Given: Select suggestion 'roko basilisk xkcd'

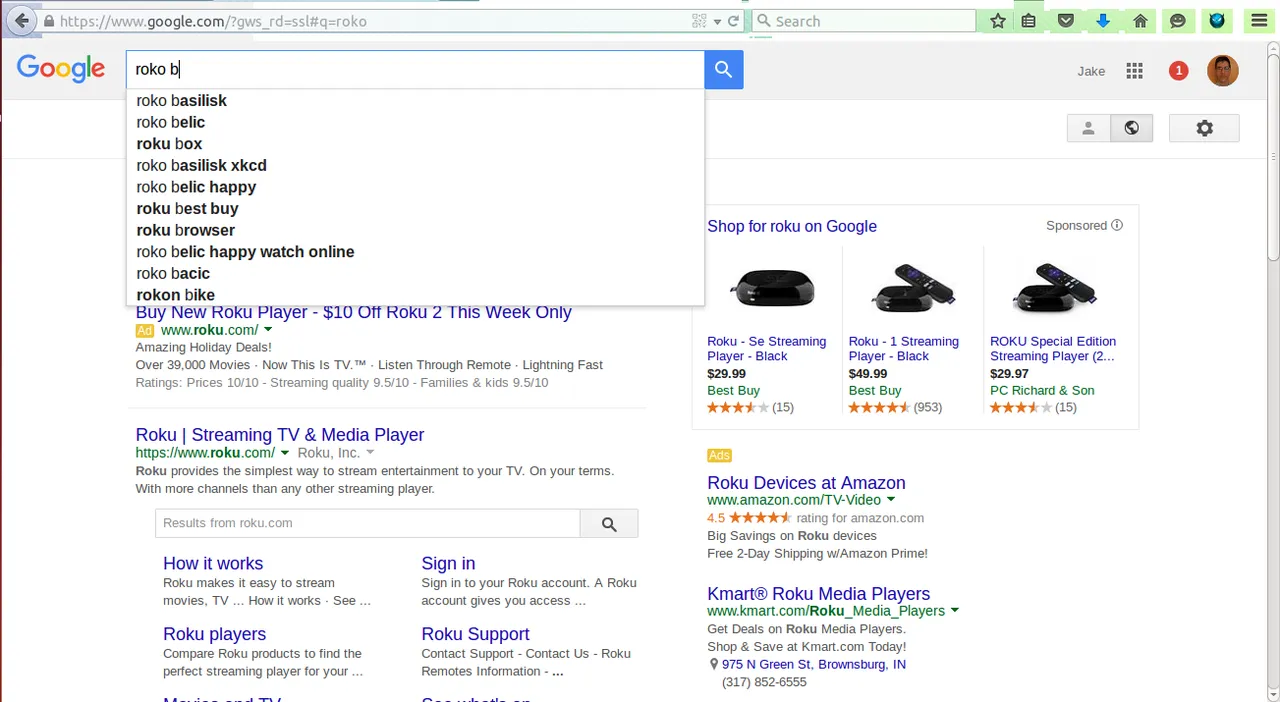Looking at the screenshot, I should pyautogui.click(x=415, y=165).
